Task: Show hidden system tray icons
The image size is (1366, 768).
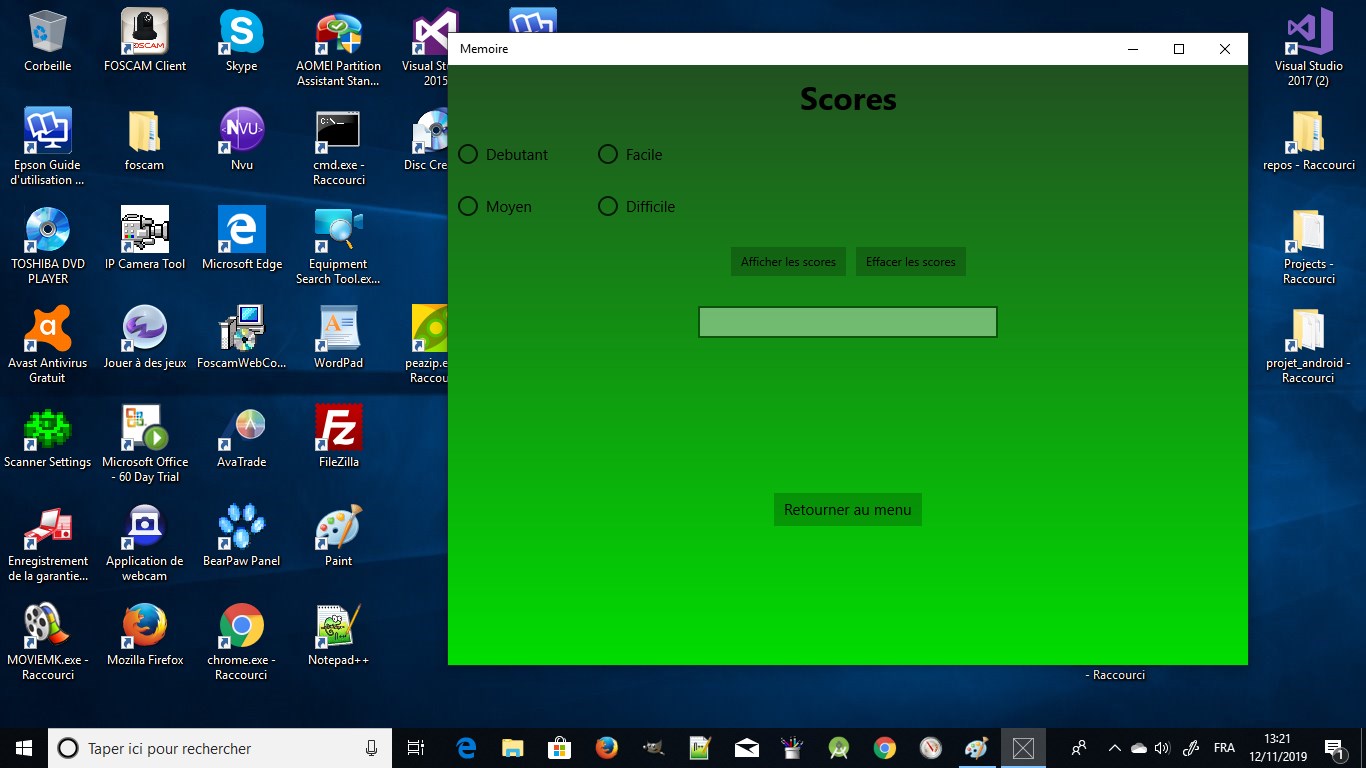Action: (x=1114, y=748)
